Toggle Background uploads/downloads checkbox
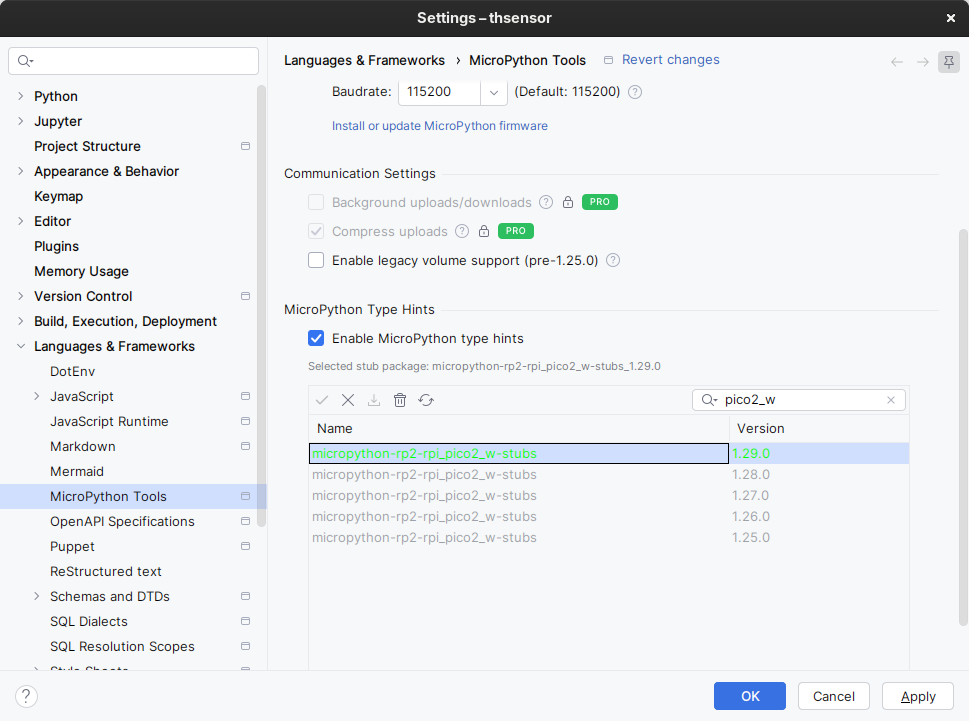The height and width of the screenshot is (721, 969). click(x=316, y=202)
